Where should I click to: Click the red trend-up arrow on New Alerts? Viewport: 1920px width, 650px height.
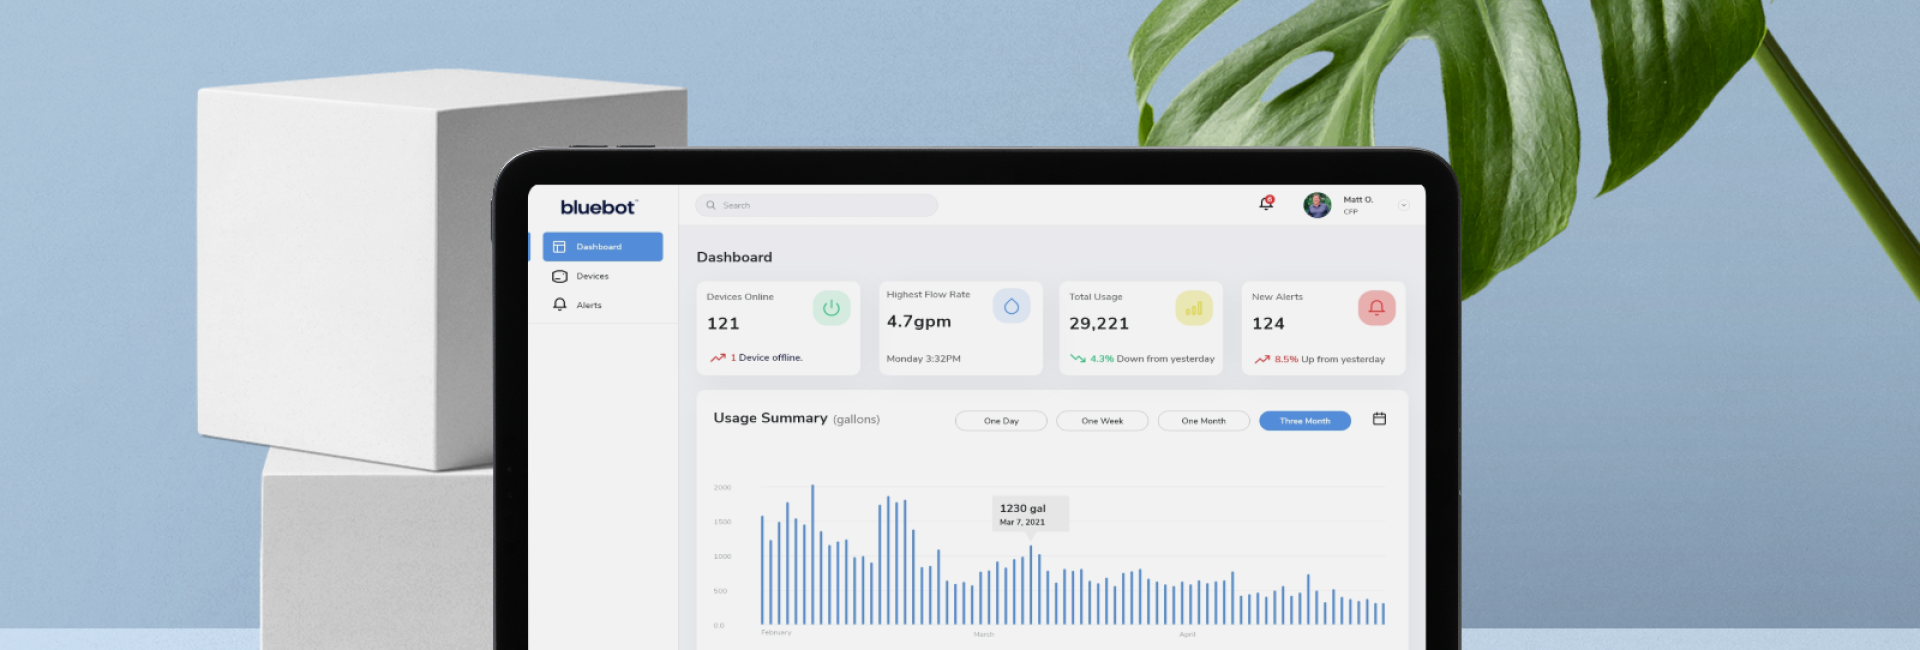click(x=1262, y=359)
